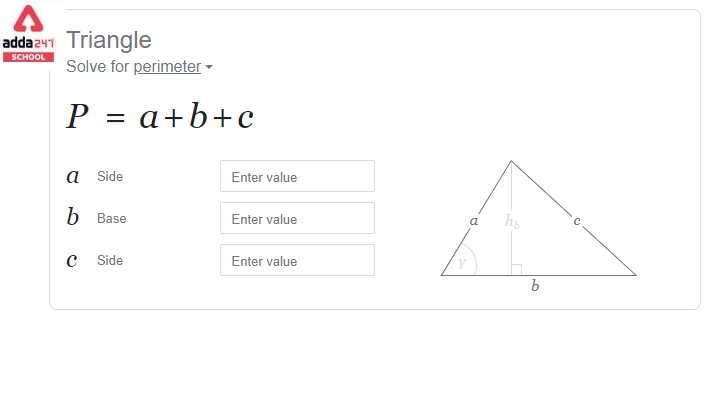Screen dimensions: 708x396
Task: Click the Base text label
Action: [x=112, y=219]
